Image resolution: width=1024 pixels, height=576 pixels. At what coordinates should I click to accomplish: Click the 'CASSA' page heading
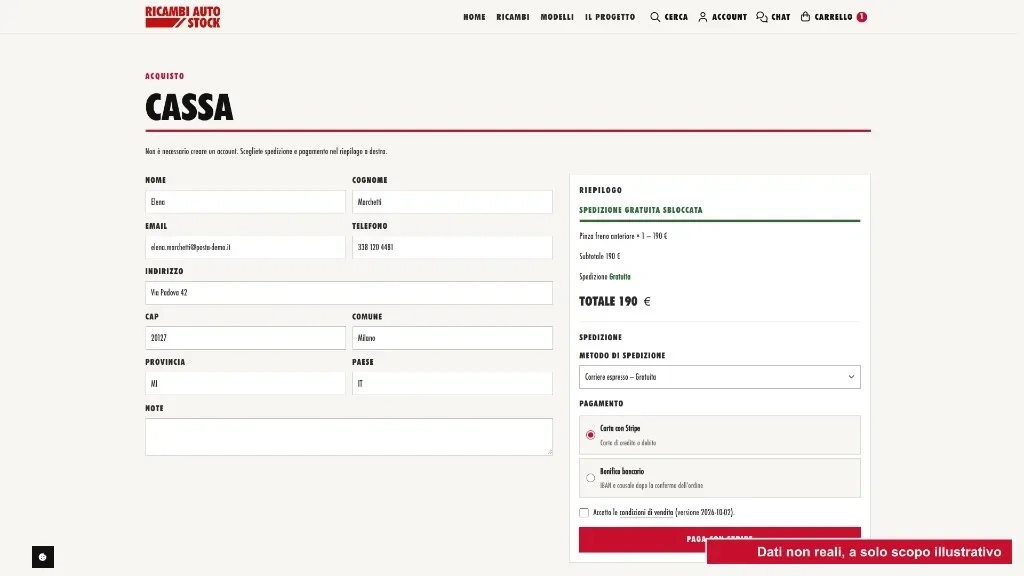coord(189,107)
